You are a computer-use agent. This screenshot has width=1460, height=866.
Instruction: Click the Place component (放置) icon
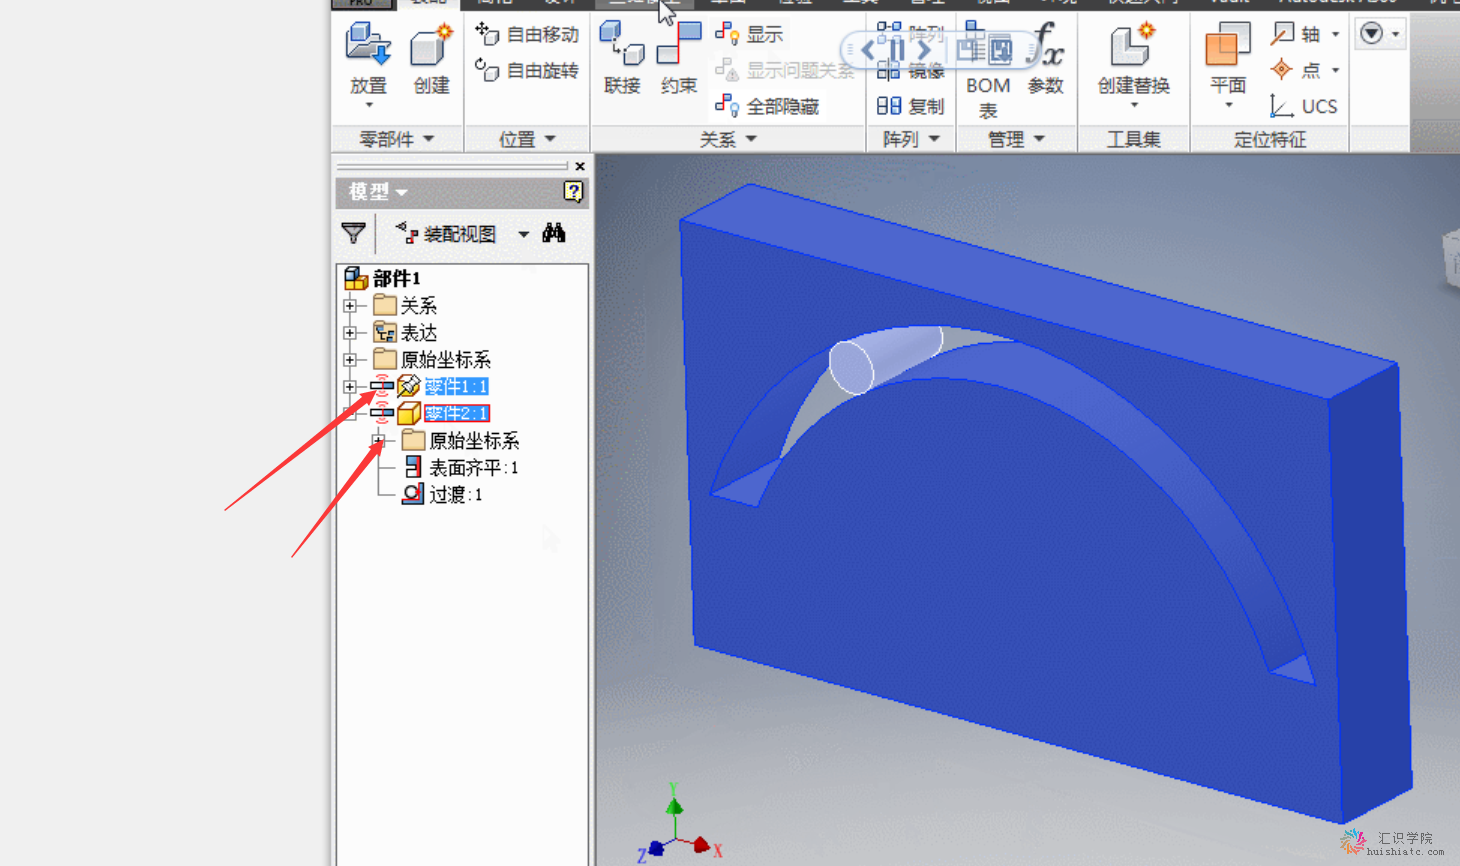367,45
